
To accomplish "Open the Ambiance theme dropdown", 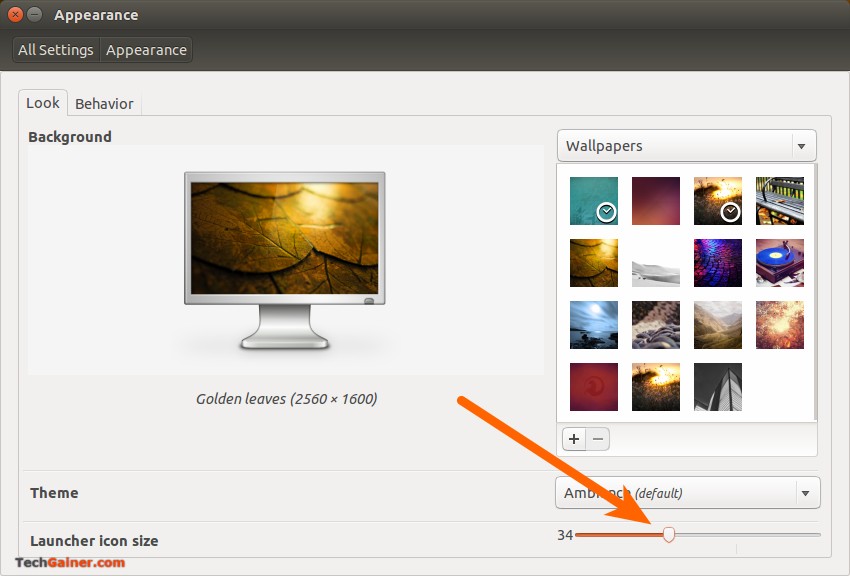I will [x=687, y=493].
